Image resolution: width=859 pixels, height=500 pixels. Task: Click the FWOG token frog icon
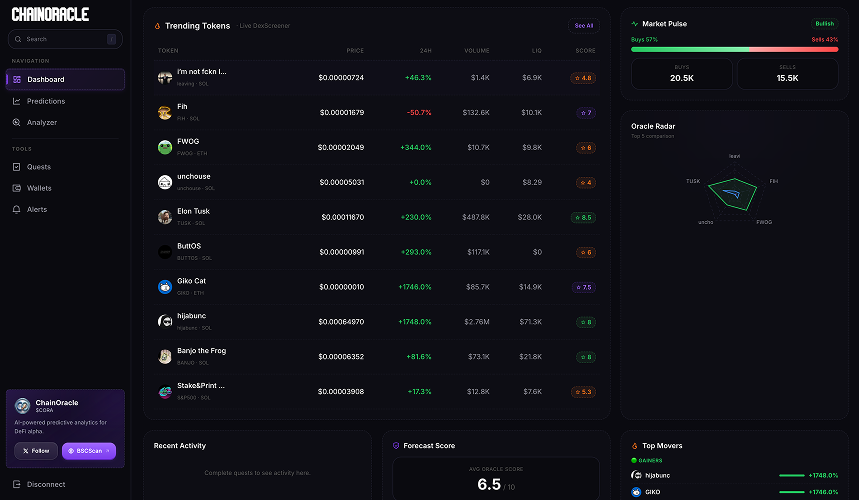[x=165, y=147]
